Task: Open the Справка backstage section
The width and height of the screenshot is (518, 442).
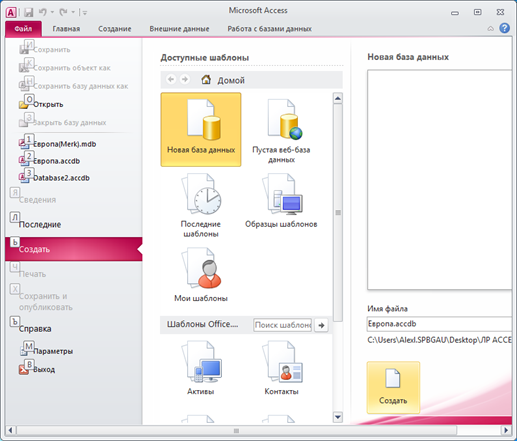Action: pos(35,329)
